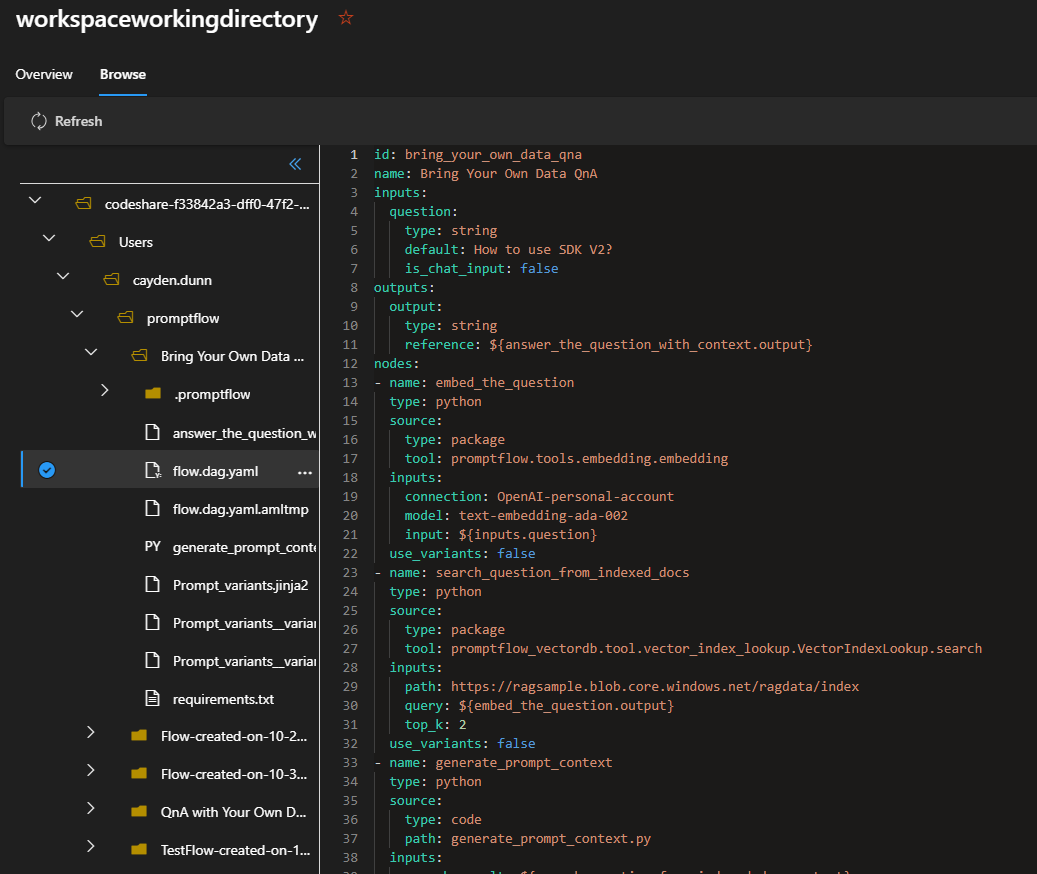Click the 'tool: promptflow.tools.embedding.embedding' line
The width and height of the screenshot is (1037, 874).
[x=566, y=458]
